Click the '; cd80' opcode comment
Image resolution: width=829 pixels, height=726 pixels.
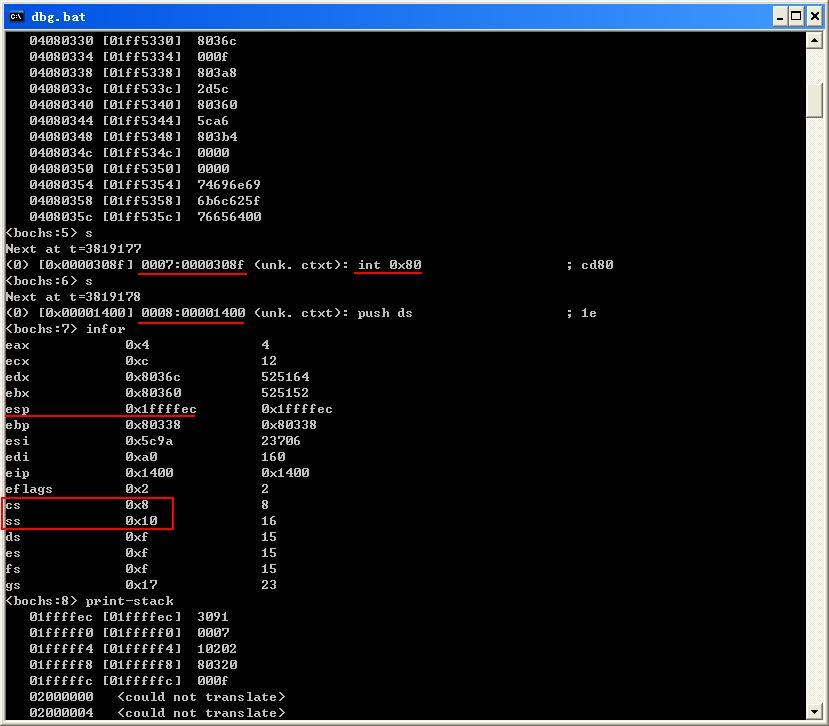point(589,264)
